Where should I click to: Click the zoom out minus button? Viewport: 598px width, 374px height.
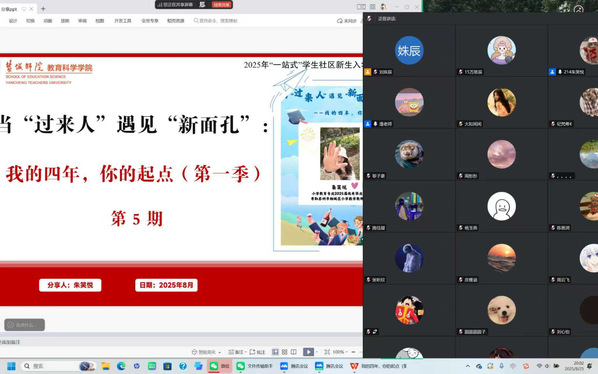point(354,352)
